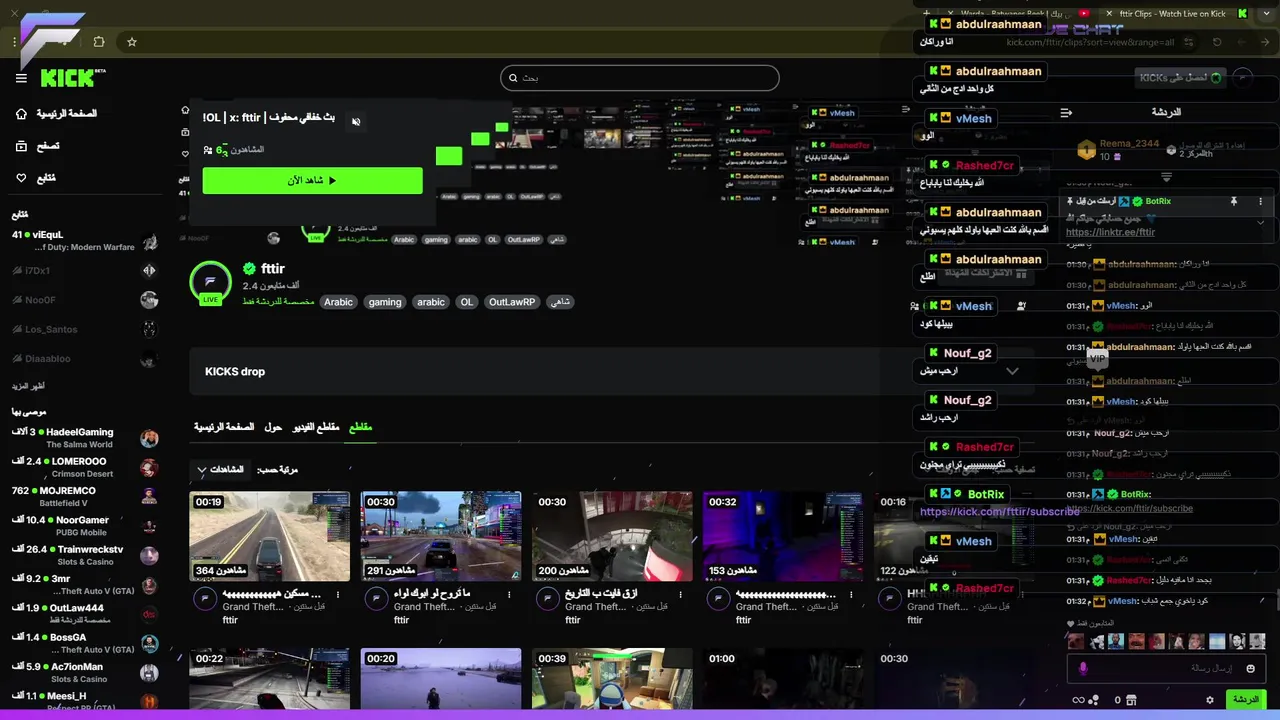
Task: Click the search box (بحث)
Action: [x=640, y=78]
